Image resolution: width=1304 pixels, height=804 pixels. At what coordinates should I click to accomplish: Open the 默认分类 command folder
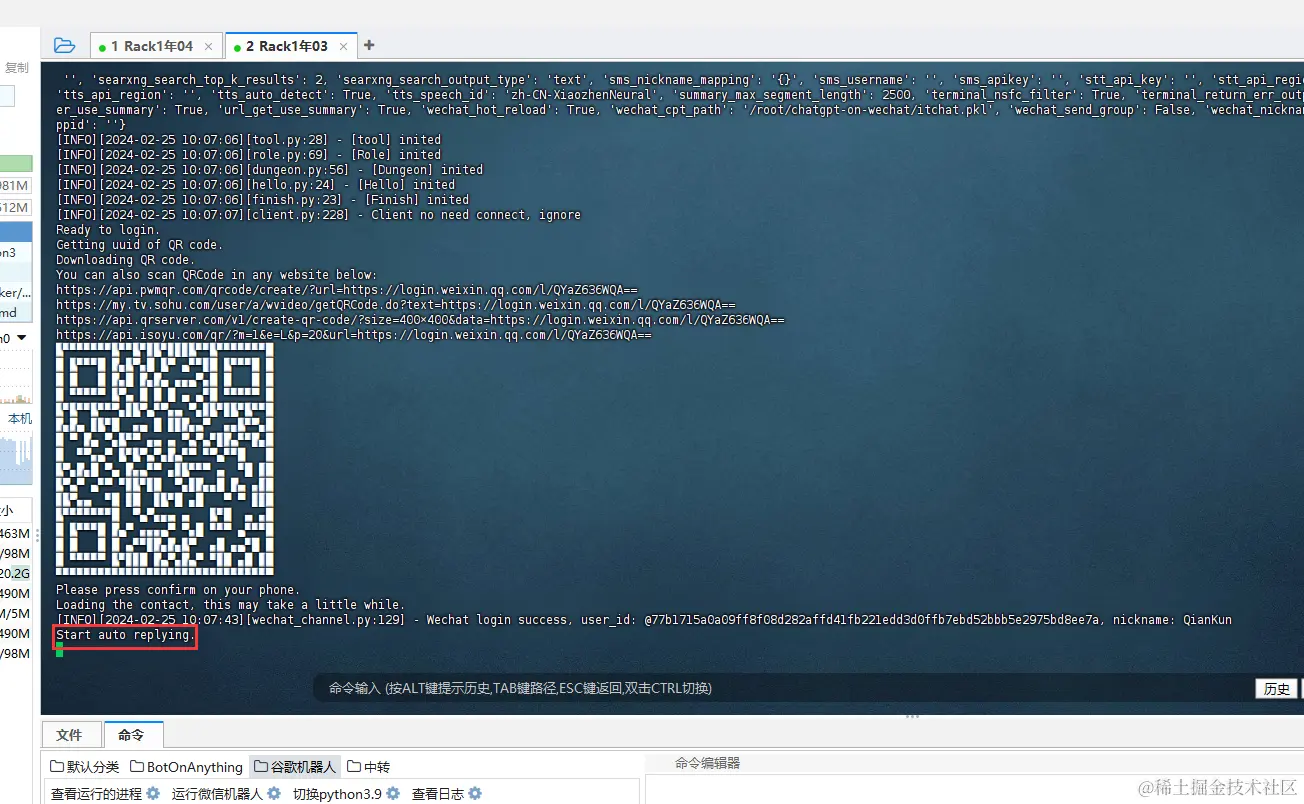coord(85,767)
